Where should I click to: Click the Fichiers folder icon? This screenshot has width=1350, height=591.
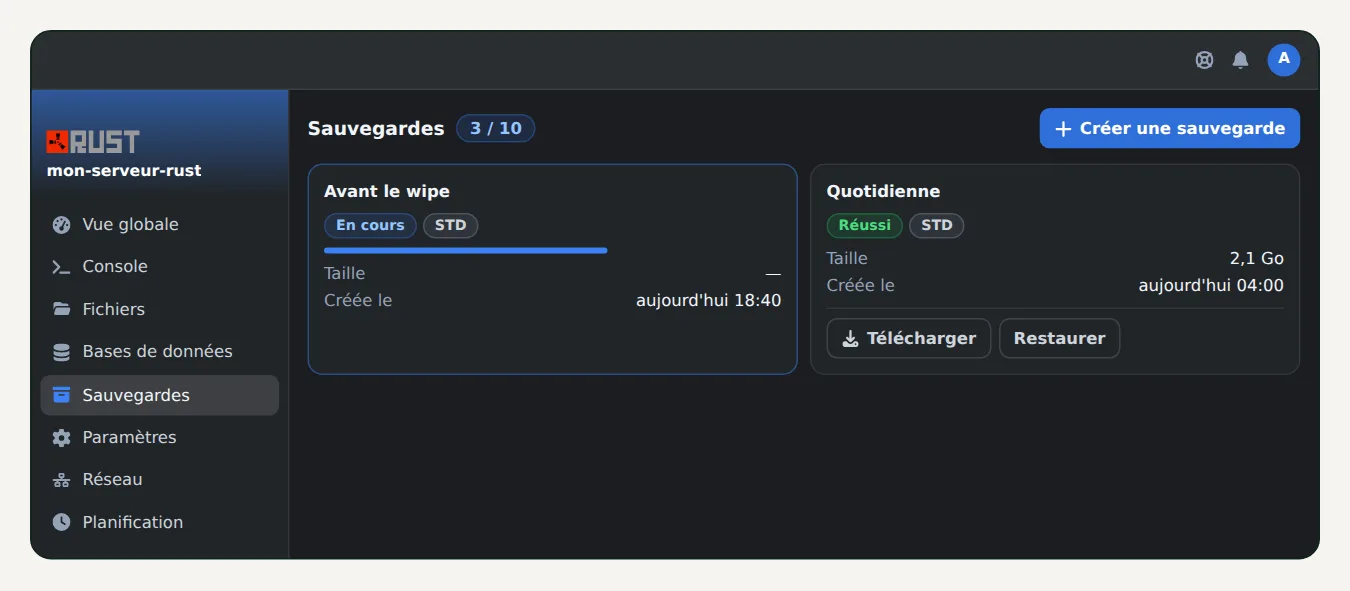click(62, 309)
